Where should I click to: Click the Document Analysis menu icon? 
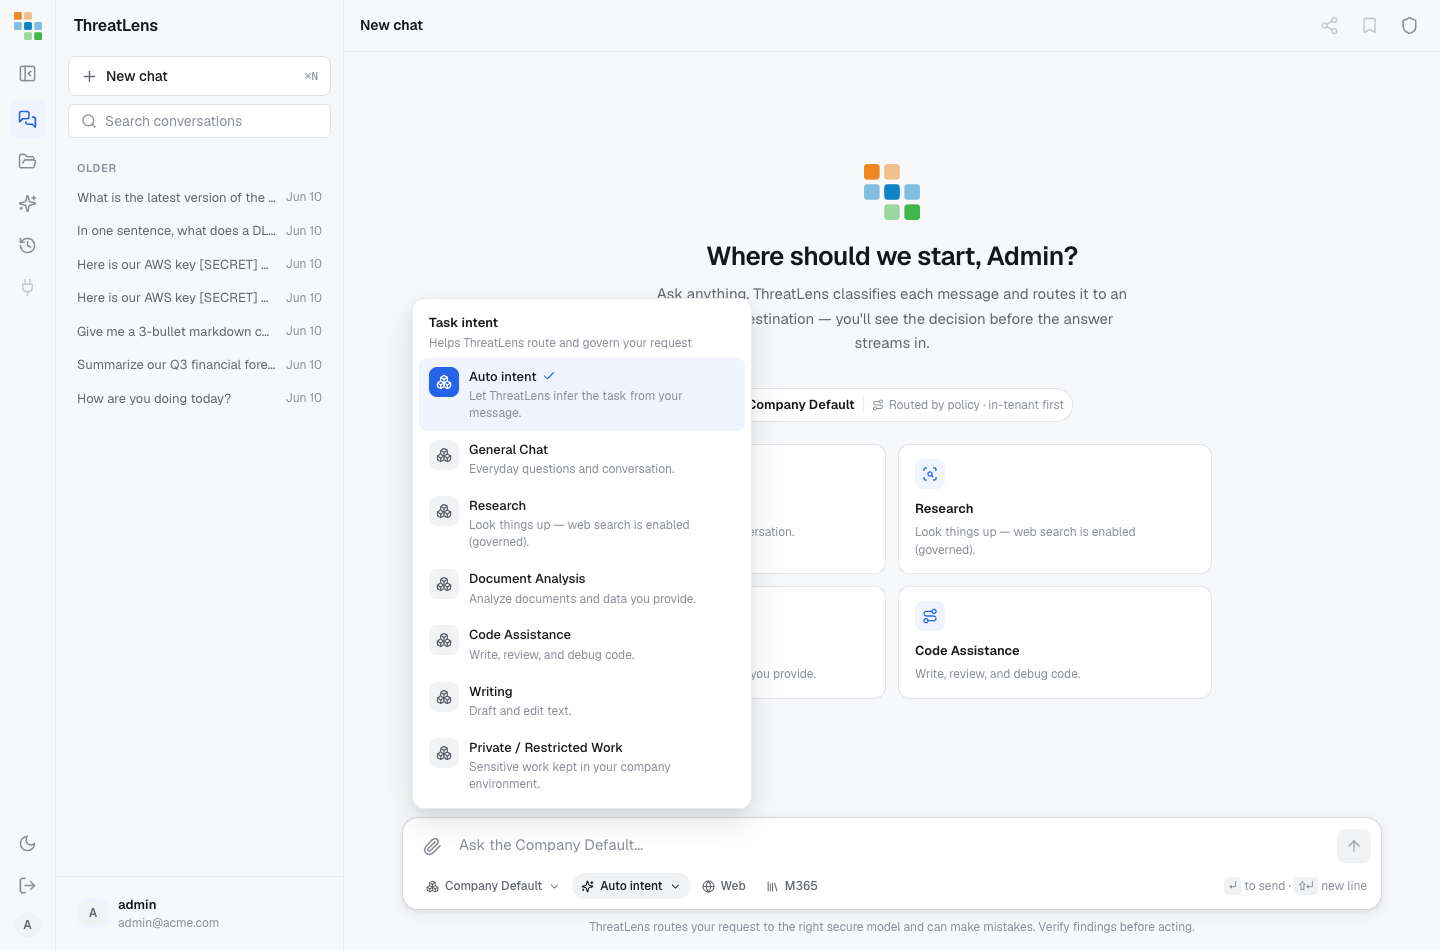[444, 584]
